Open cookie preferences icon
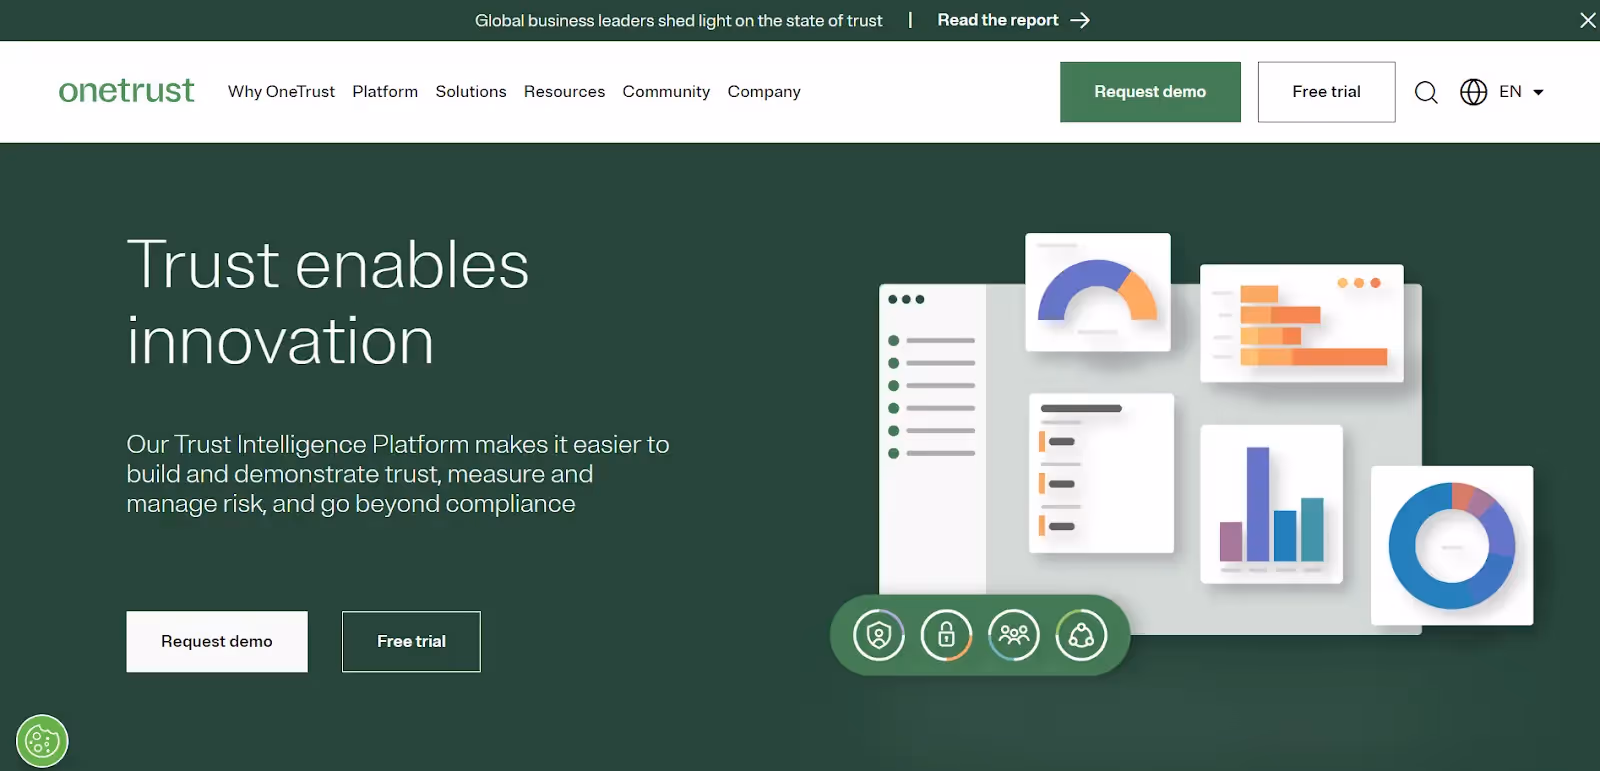This screenshot has height=771, width=1600. click(42, 741)
